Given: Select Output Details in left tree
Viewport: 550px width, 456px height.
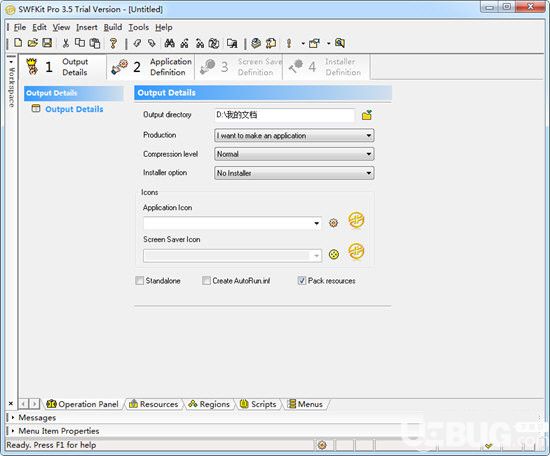Looking at the screenshot, I should 74,109.
